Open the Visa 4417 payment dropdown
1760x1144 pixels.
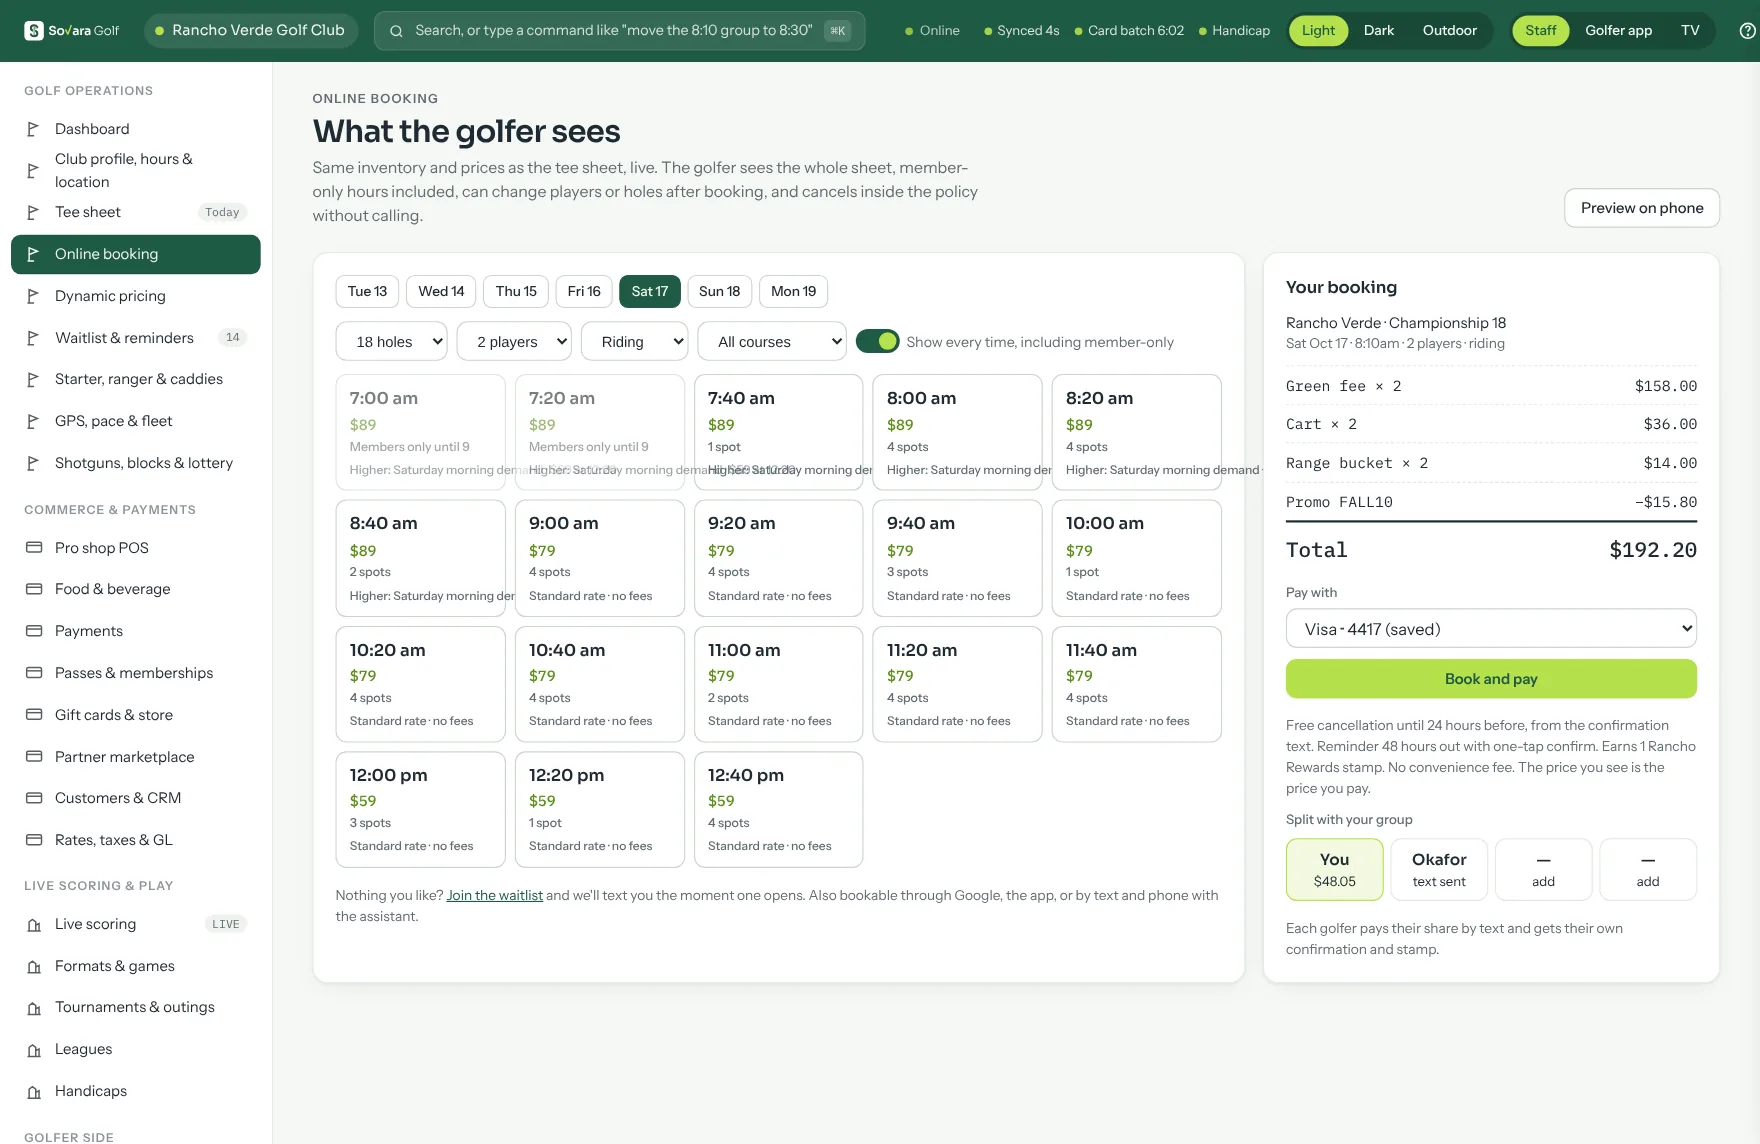[1491, 629]
